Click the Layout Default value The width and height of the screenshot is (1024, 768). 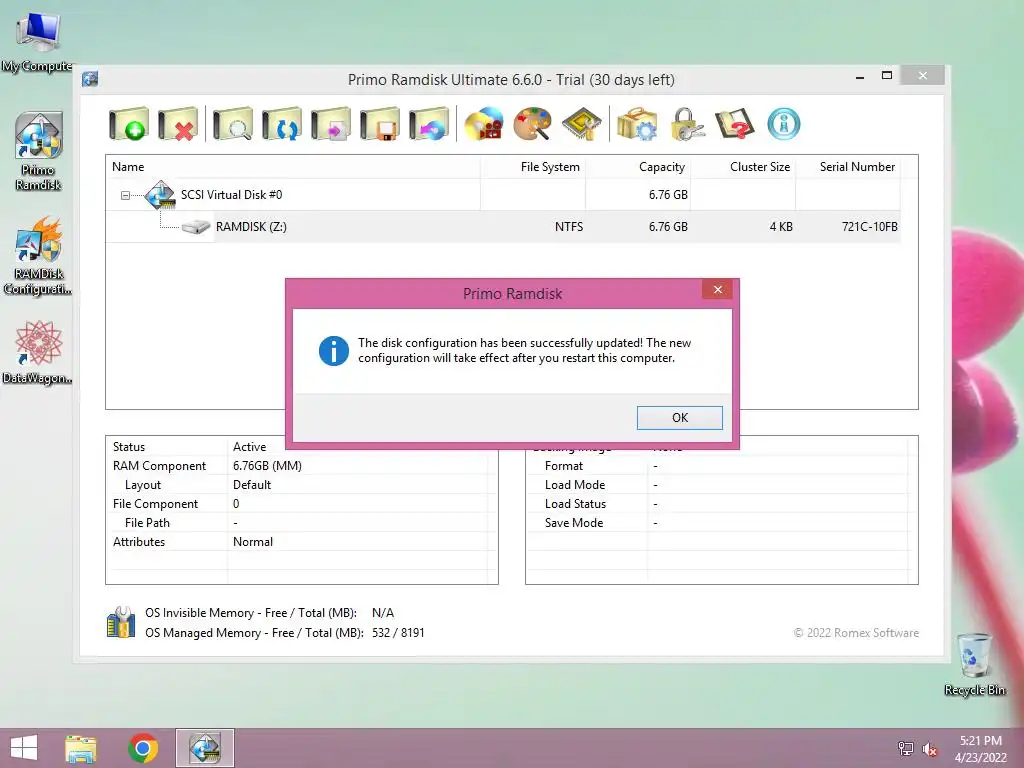click(x=252, y=485)
